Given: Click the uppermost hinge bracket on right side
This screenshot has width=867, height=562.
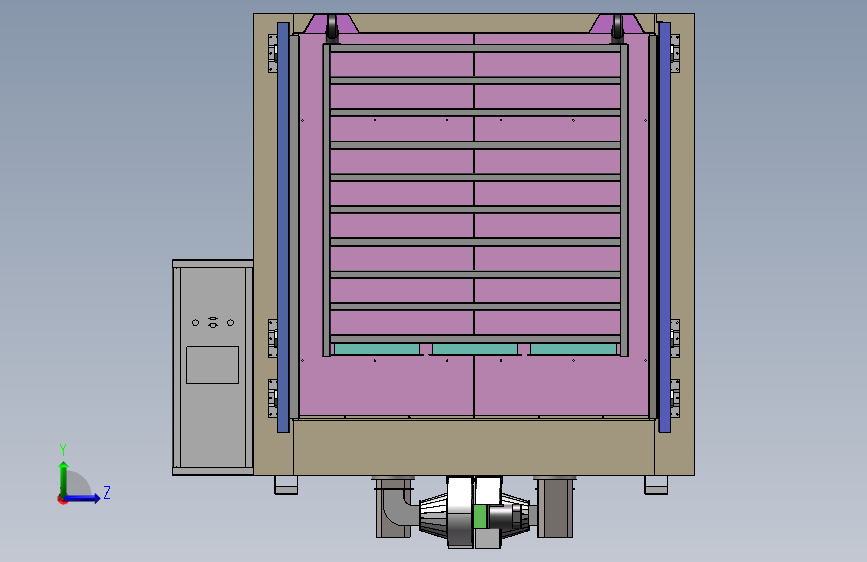Looking at the screenshot, I should click(675, 54).
